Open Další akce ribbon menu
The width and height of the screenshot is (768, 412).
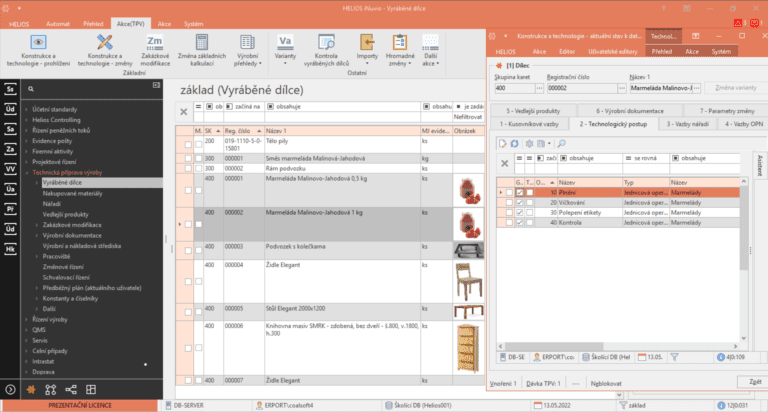click(x=431, y=50)
